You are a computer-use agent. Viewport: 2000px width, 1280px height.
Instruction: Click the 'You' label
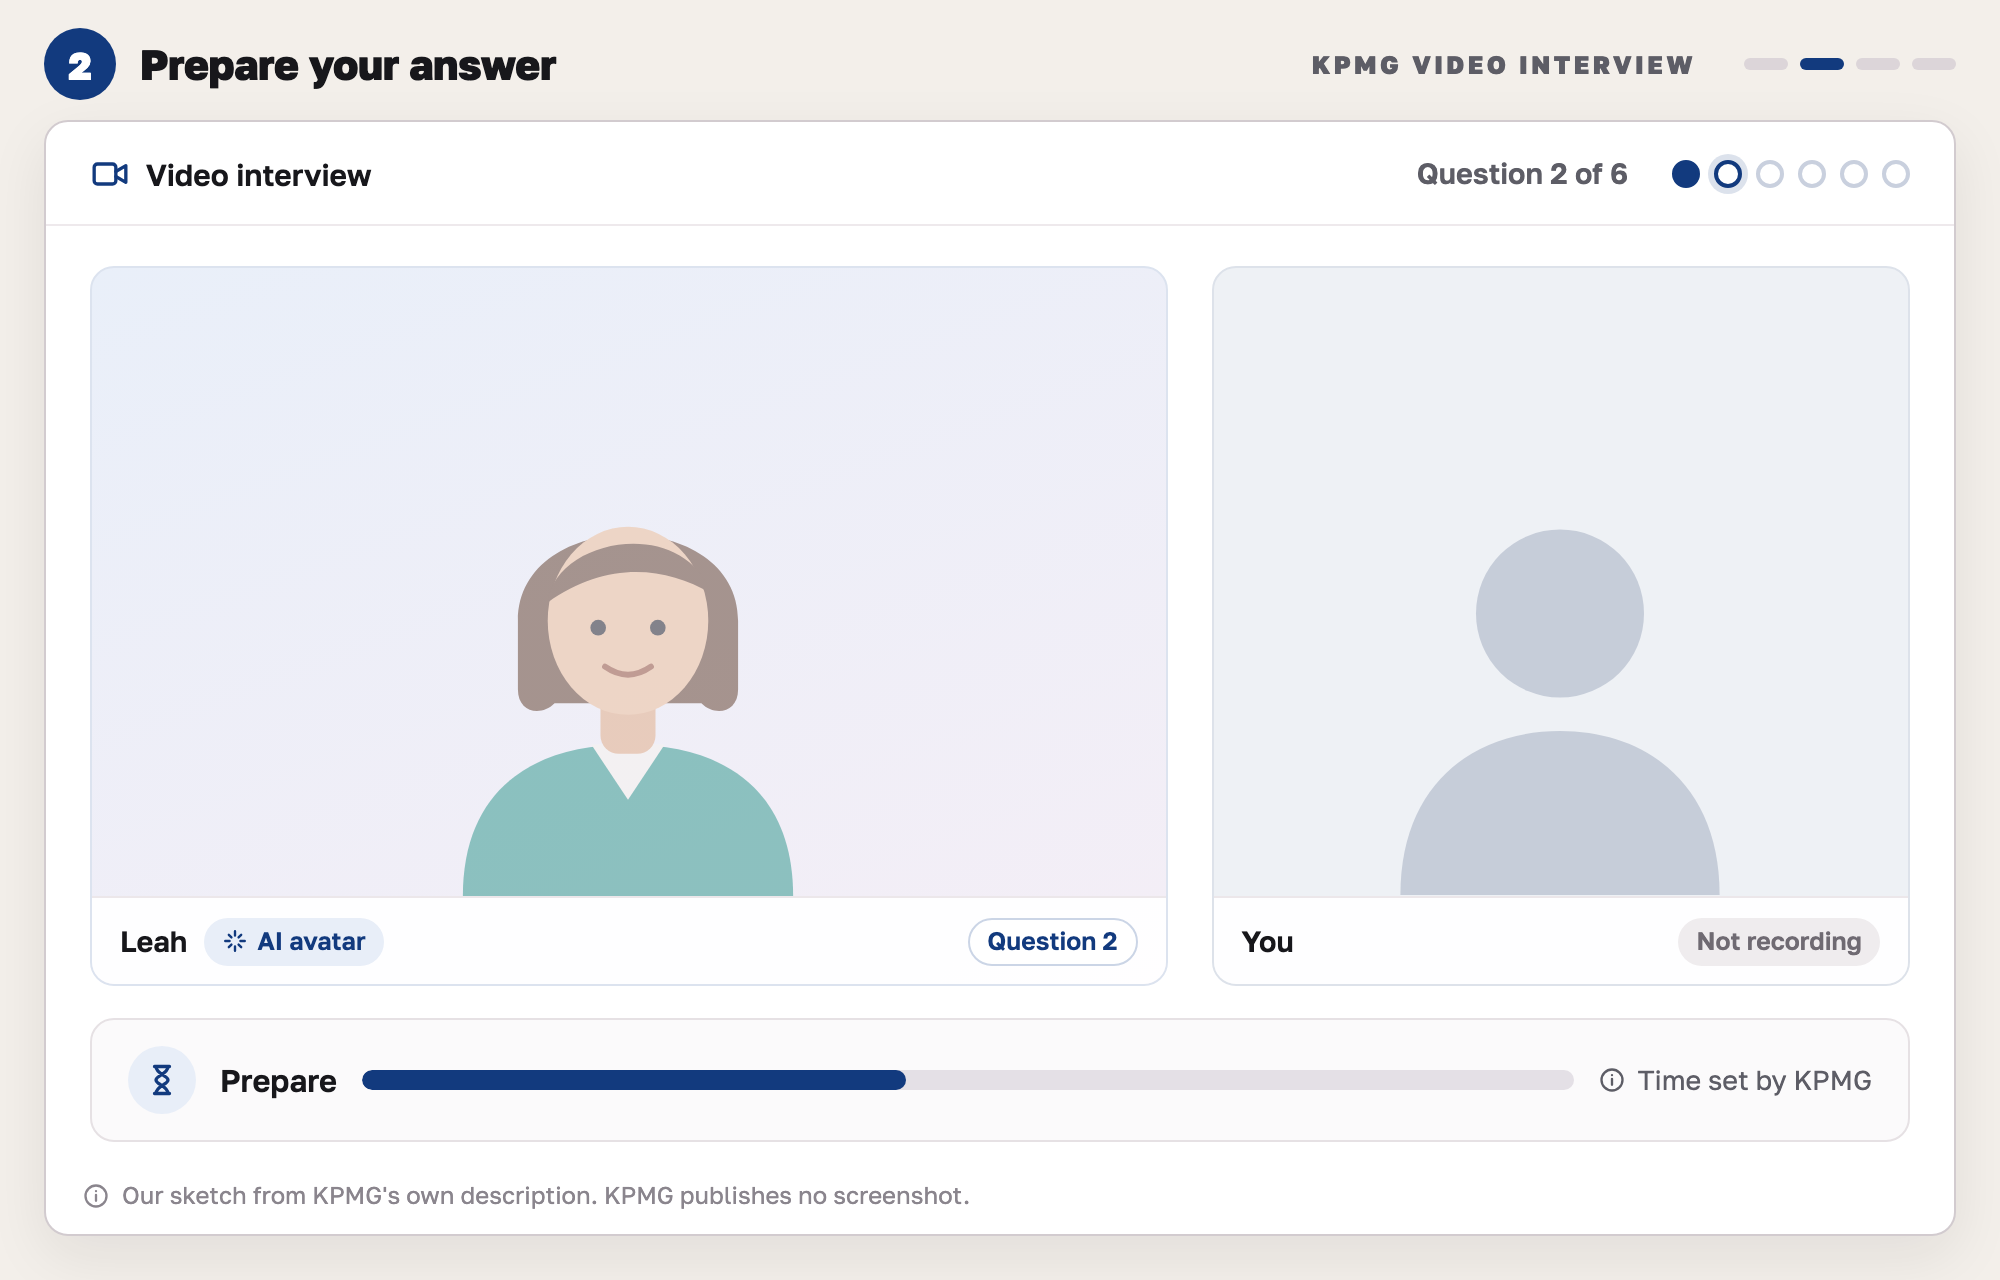pos(1267,942)
